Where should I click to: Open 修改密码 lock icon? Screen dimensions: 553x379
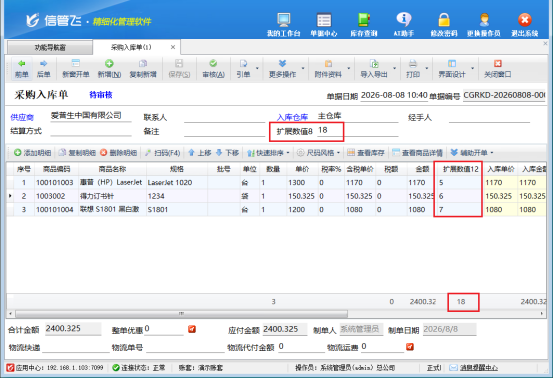tap(444, 25)
